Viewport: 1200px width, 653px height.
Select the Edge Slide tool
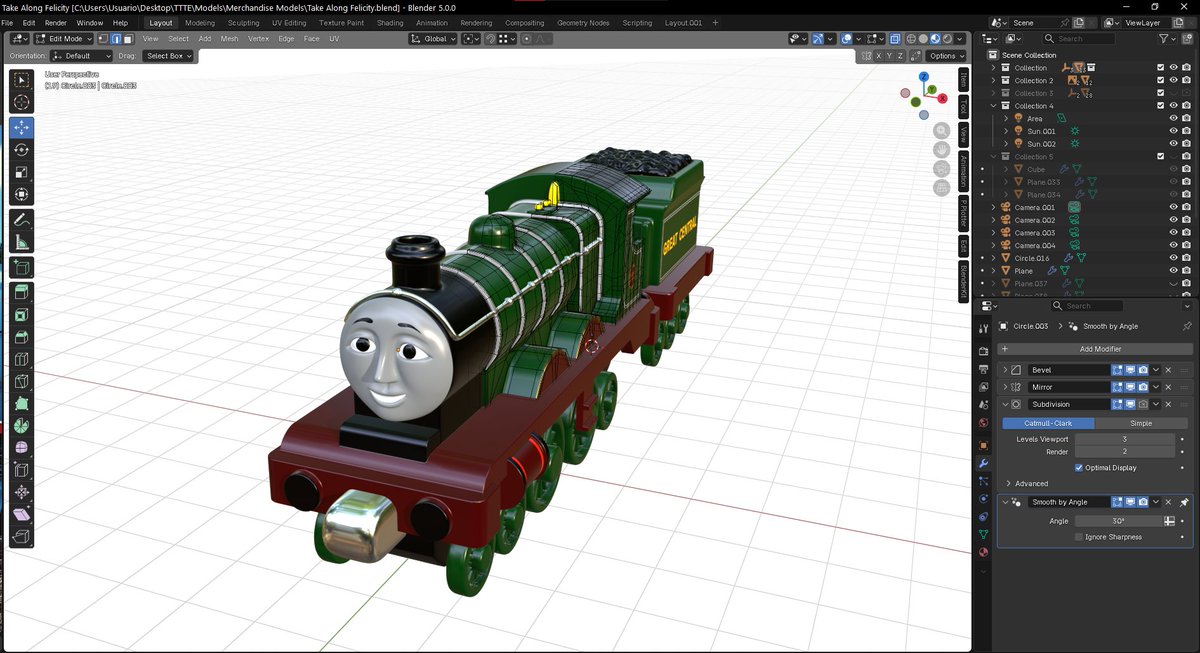point(21,469)
